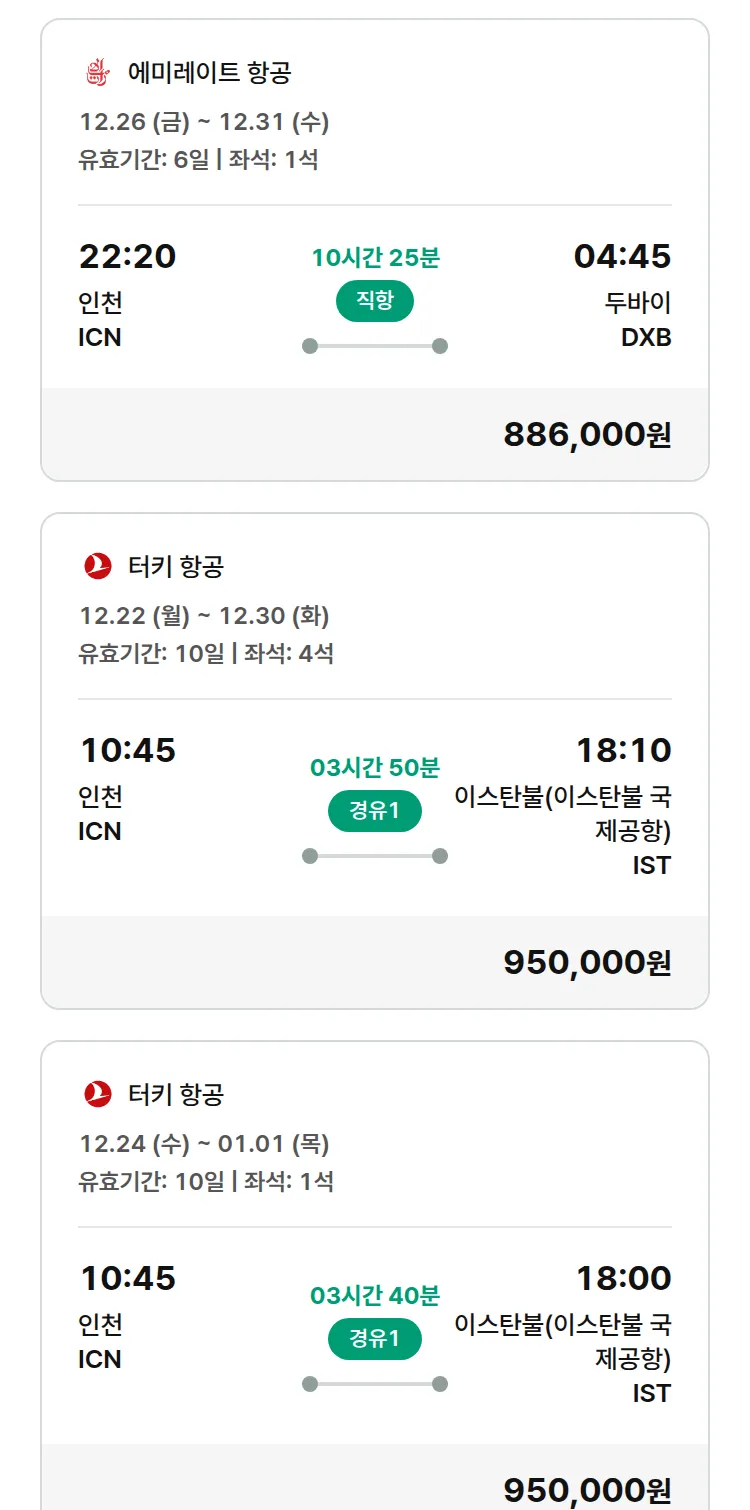
Task: Select the 12.24 (수) ~ 01.01 (목) date range
Action: point(204,1144)
